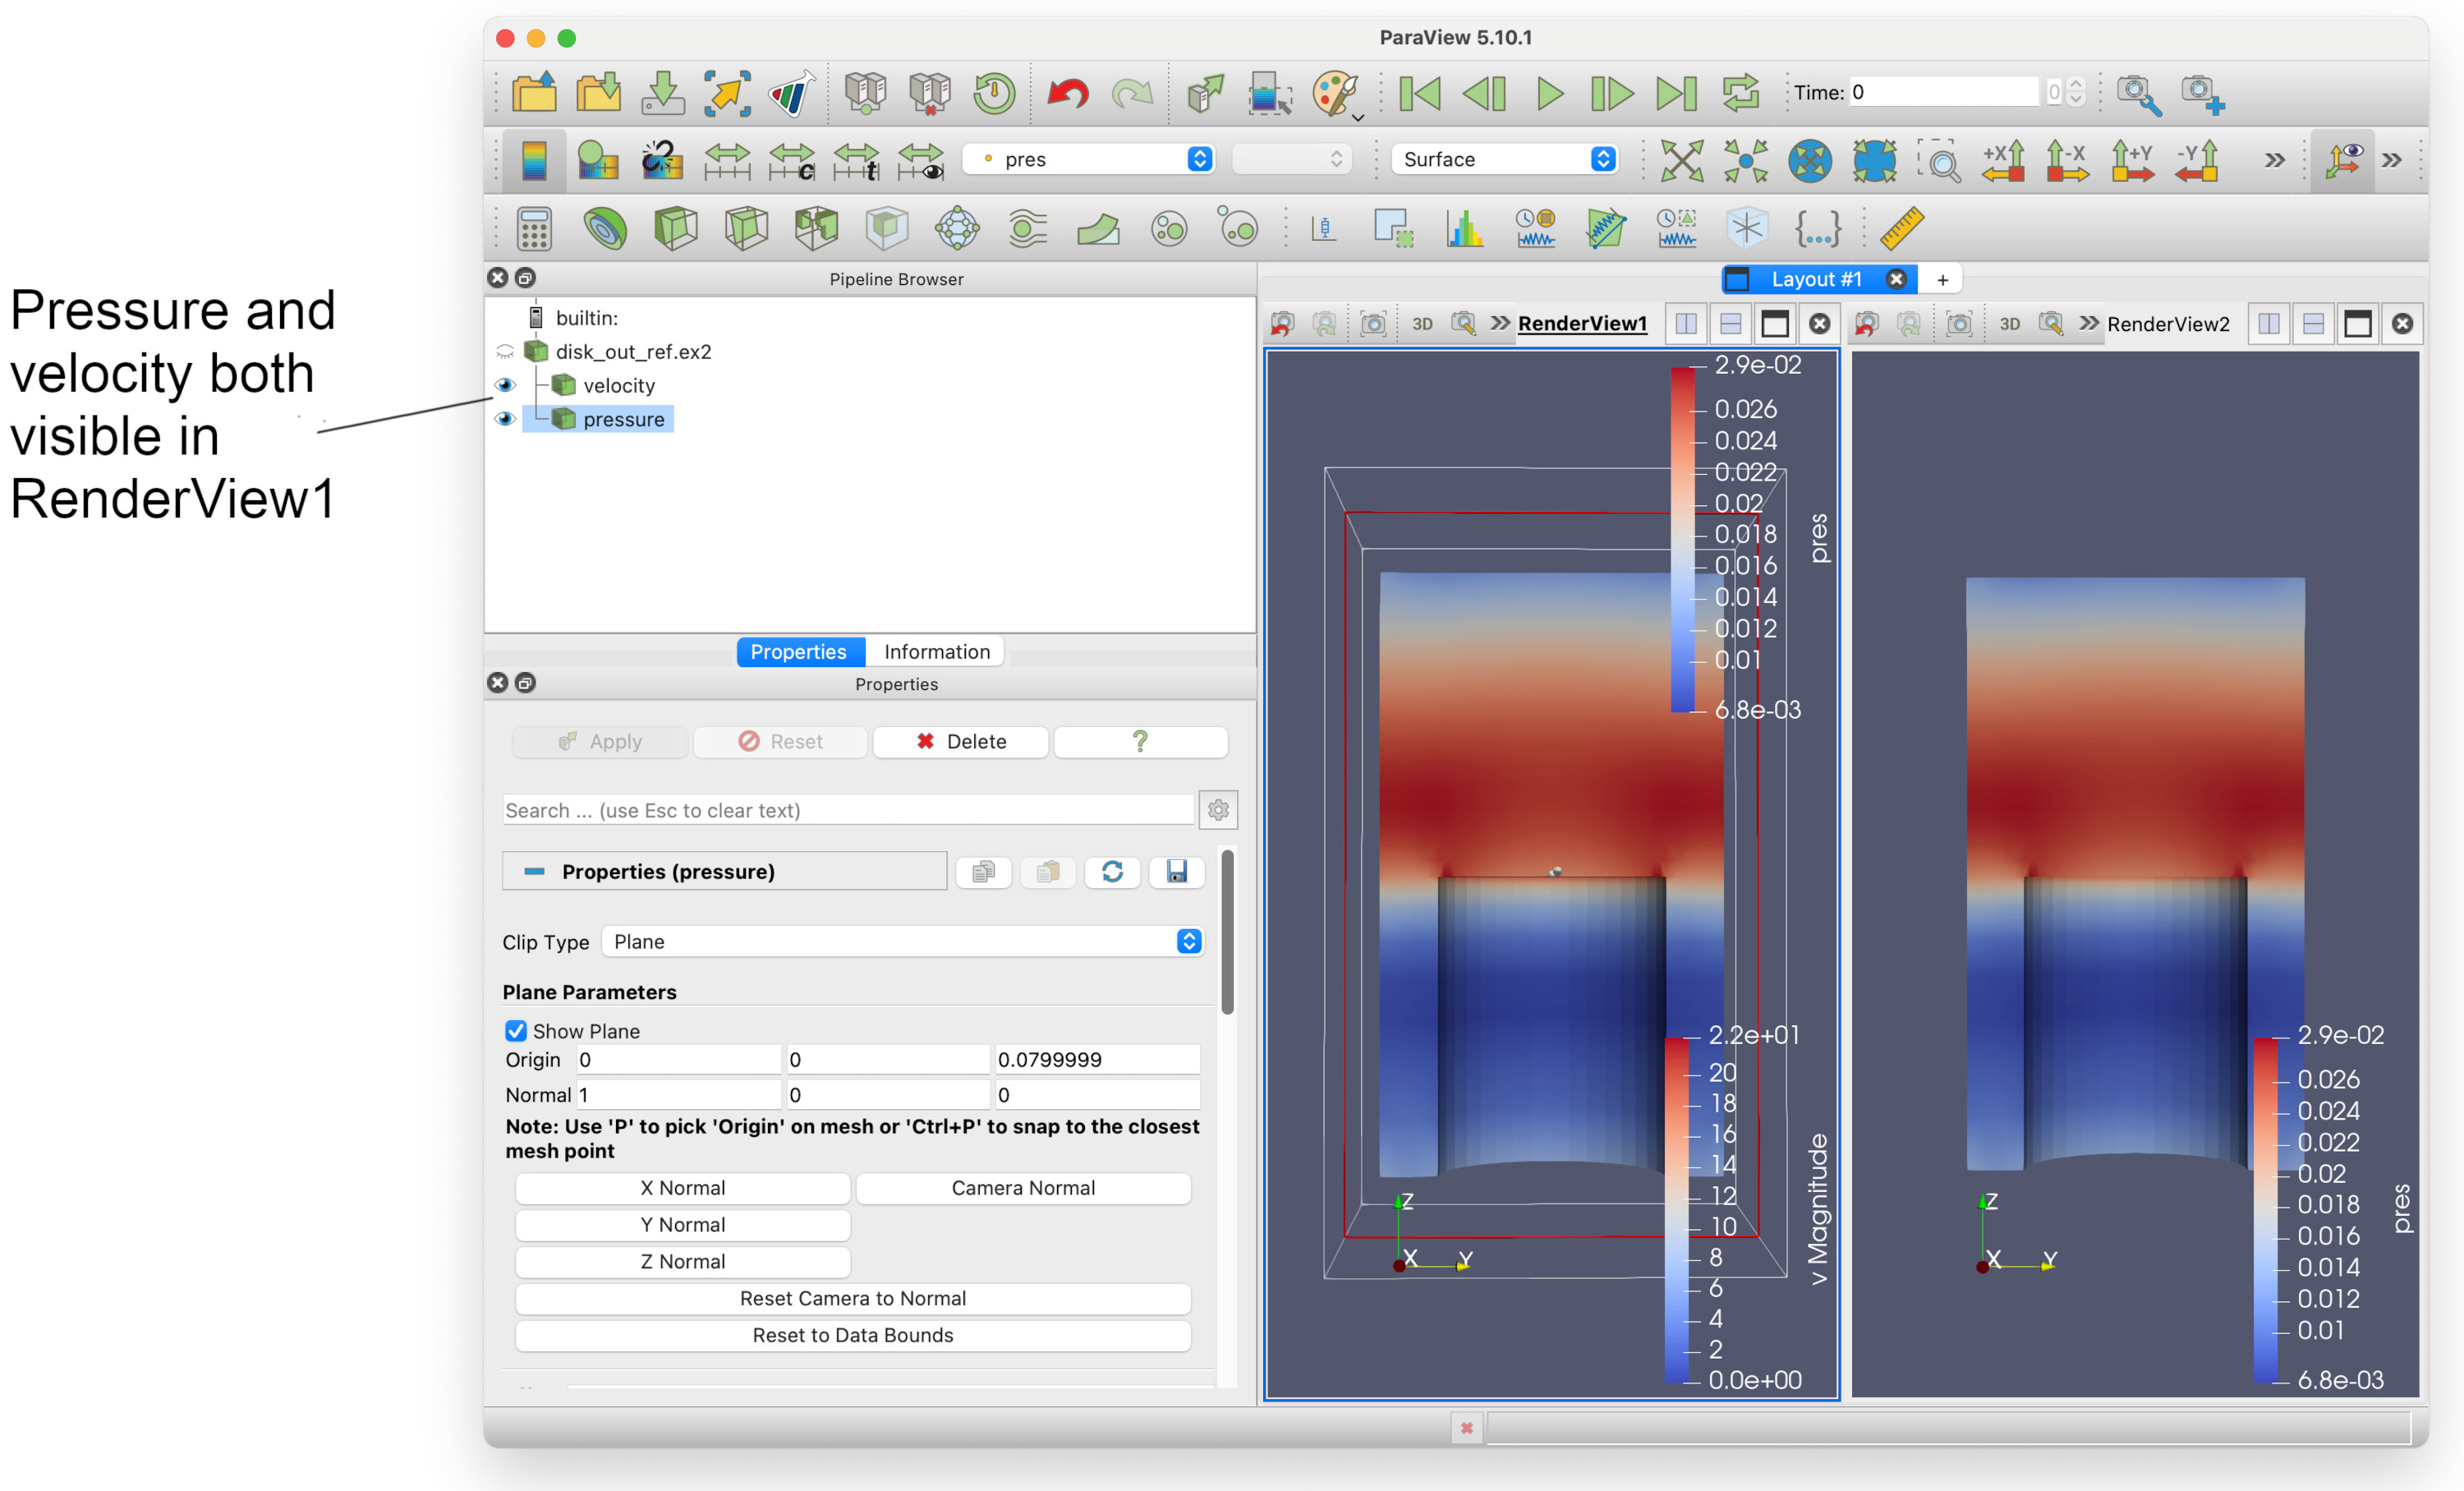The width and height of the screenshot is (2464, 1491).
Task: Click the Stream Tracer filter icon
Action: pos(1027,229)
